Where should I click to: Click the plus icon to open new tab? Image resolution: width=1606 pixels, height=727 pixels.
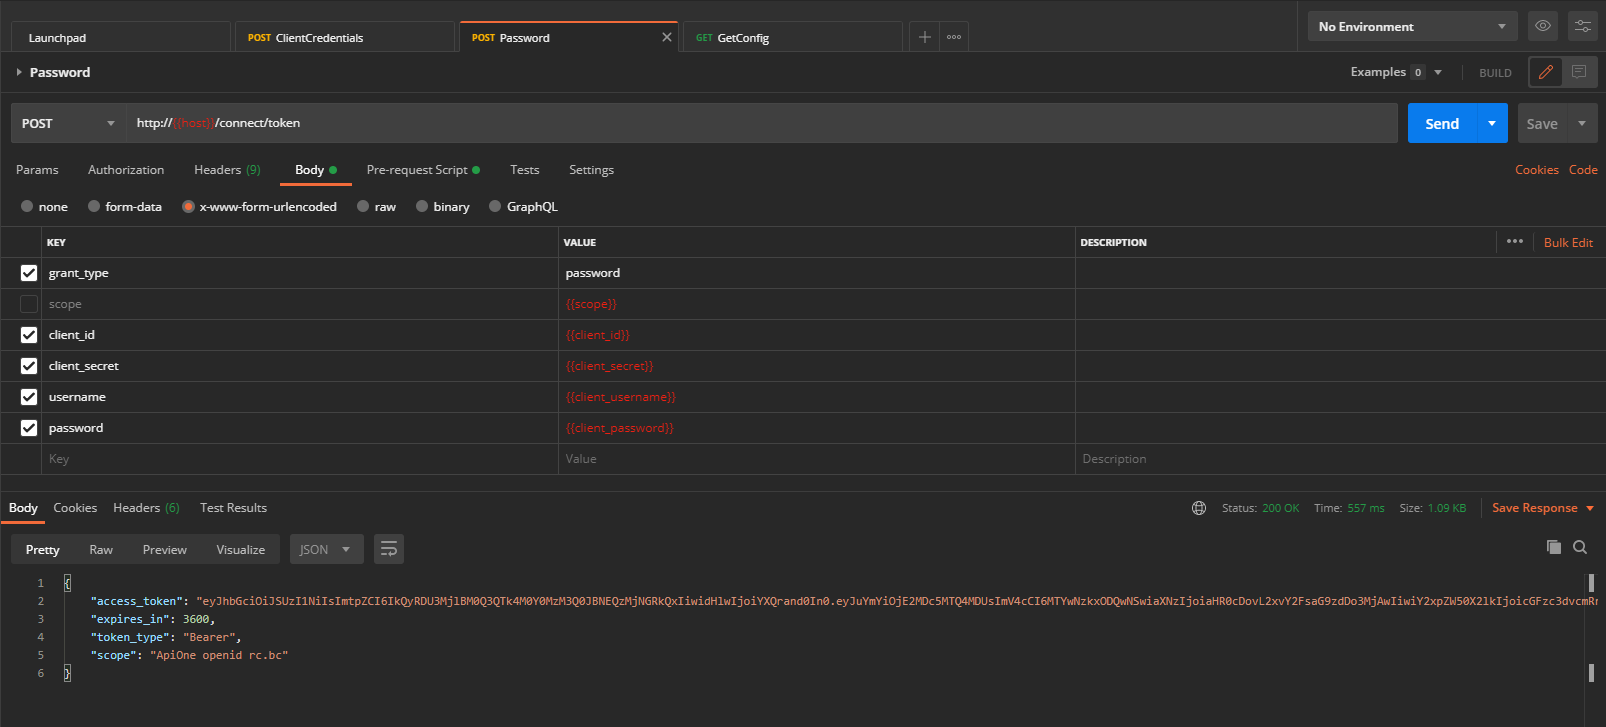pyautogui.click(x=925, y=37)
